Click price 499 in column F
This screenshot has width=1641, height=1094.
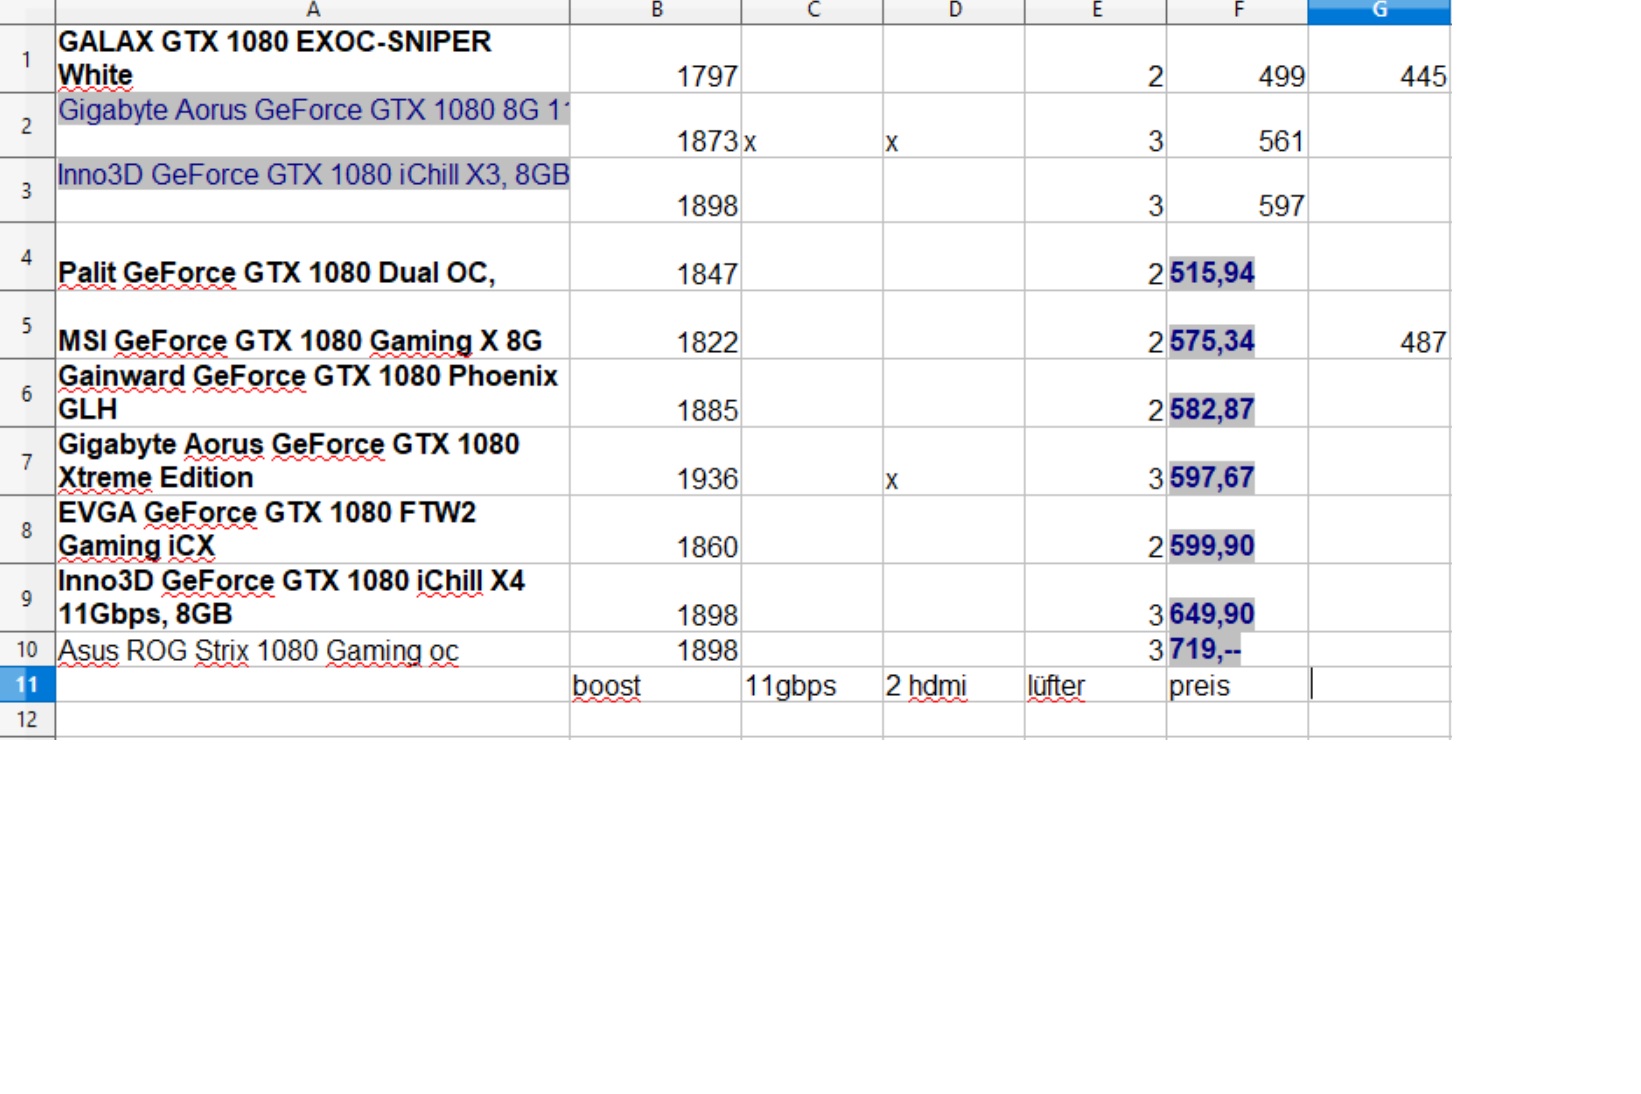pyautogui.click(x=1281, y=77)
